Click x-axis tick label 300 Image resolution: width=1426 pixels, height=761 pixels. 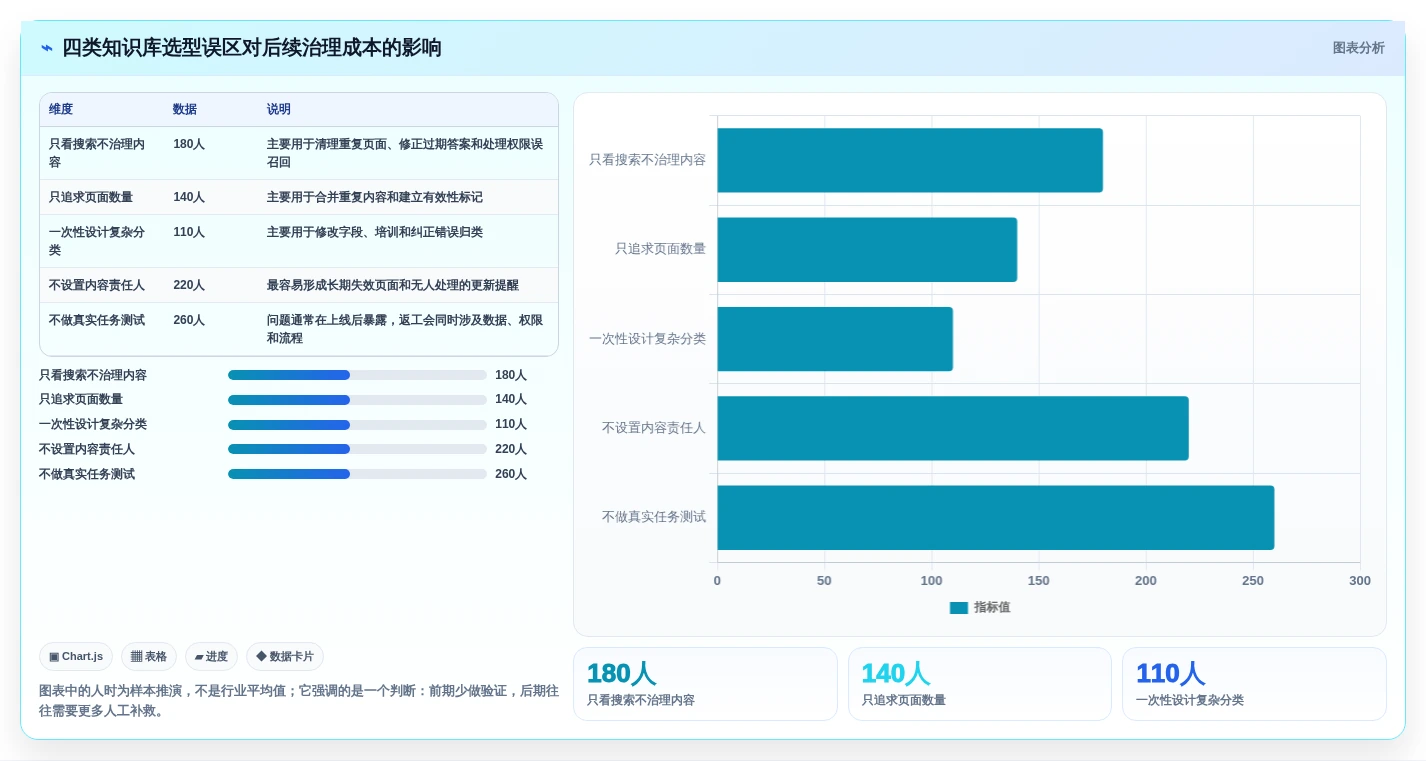(x=1360, y=581)
